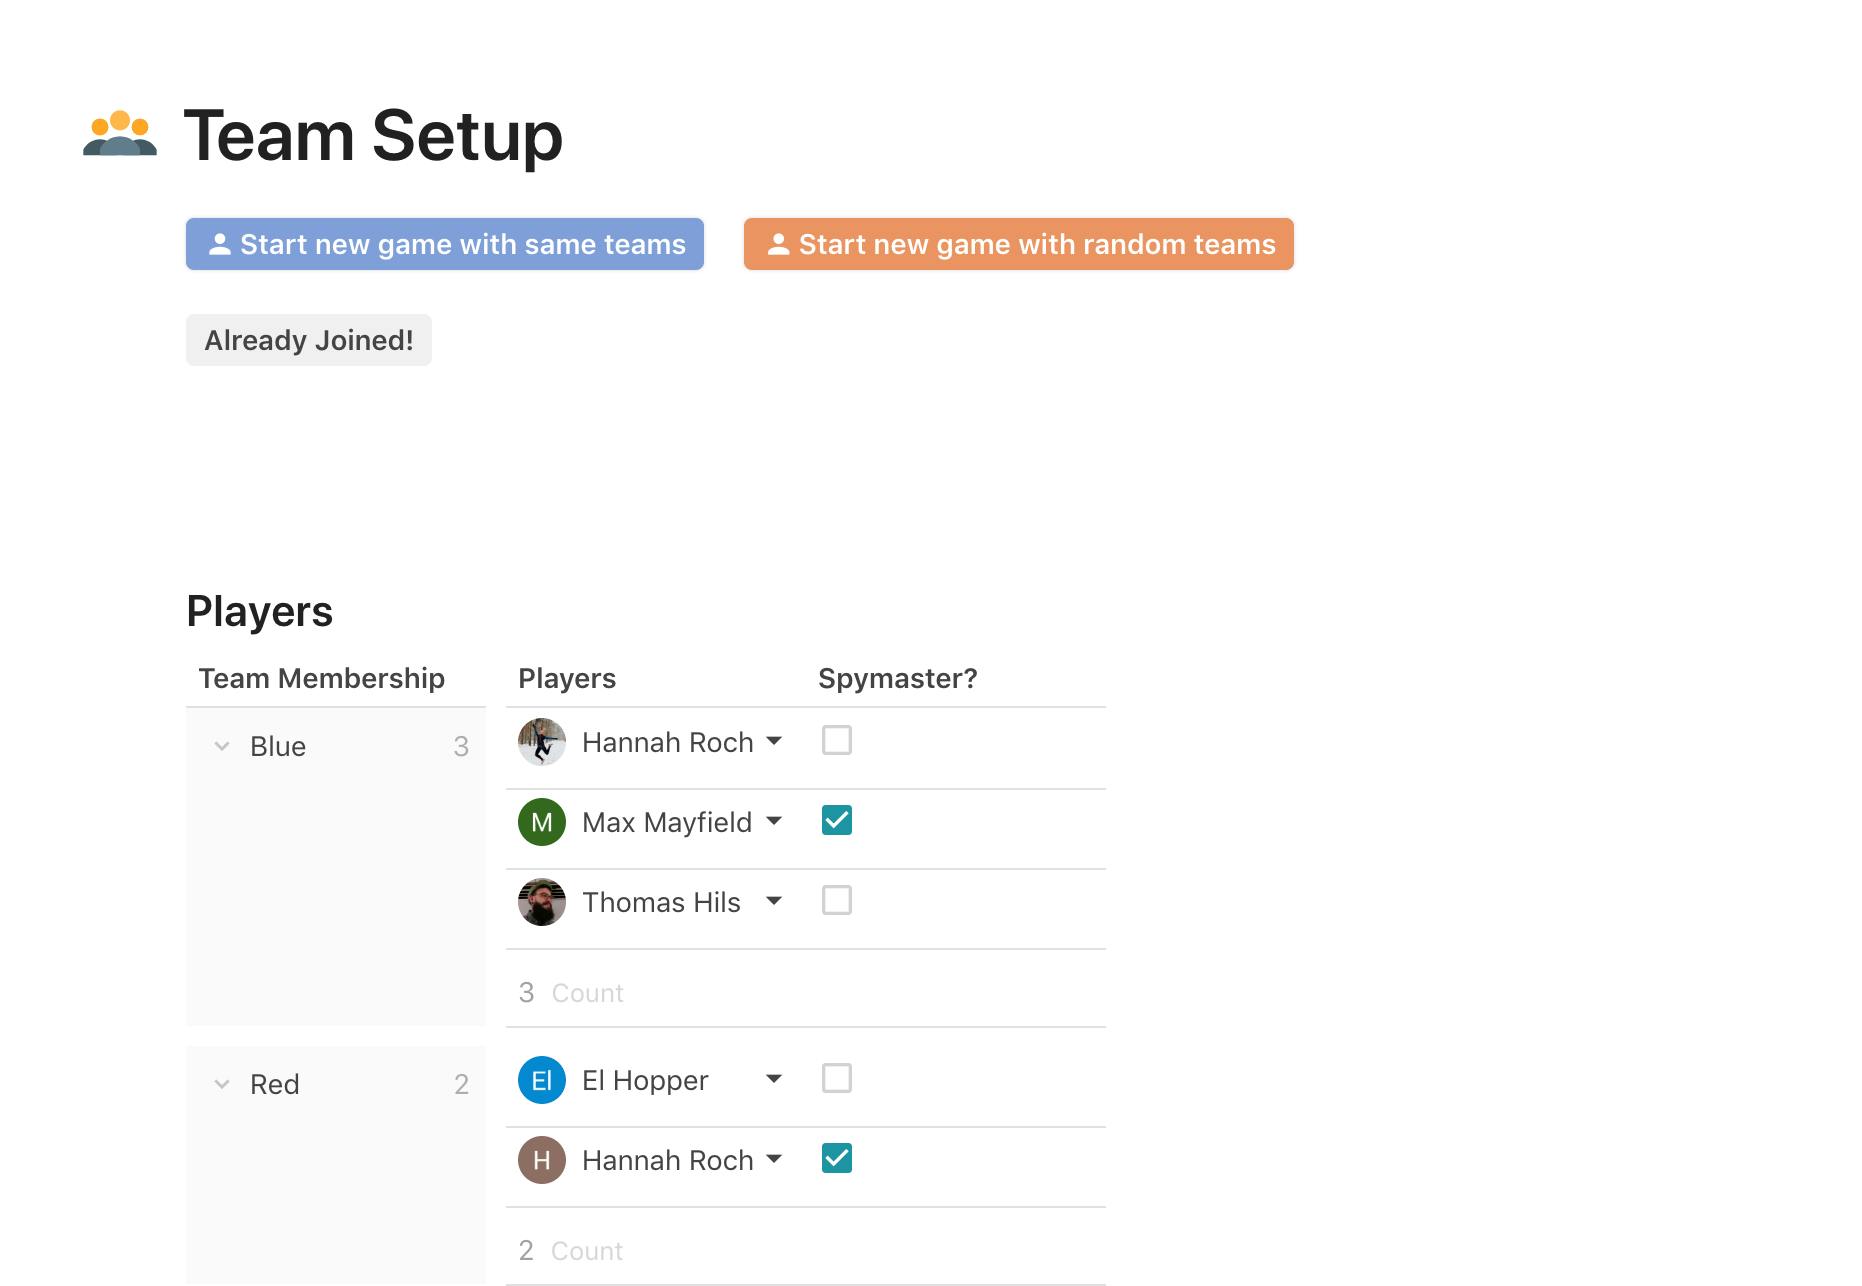Toggle Spymaster checkbox for Max Mayfield
The width and height of the screenshot is (1862, 1286).
(836, 821)
